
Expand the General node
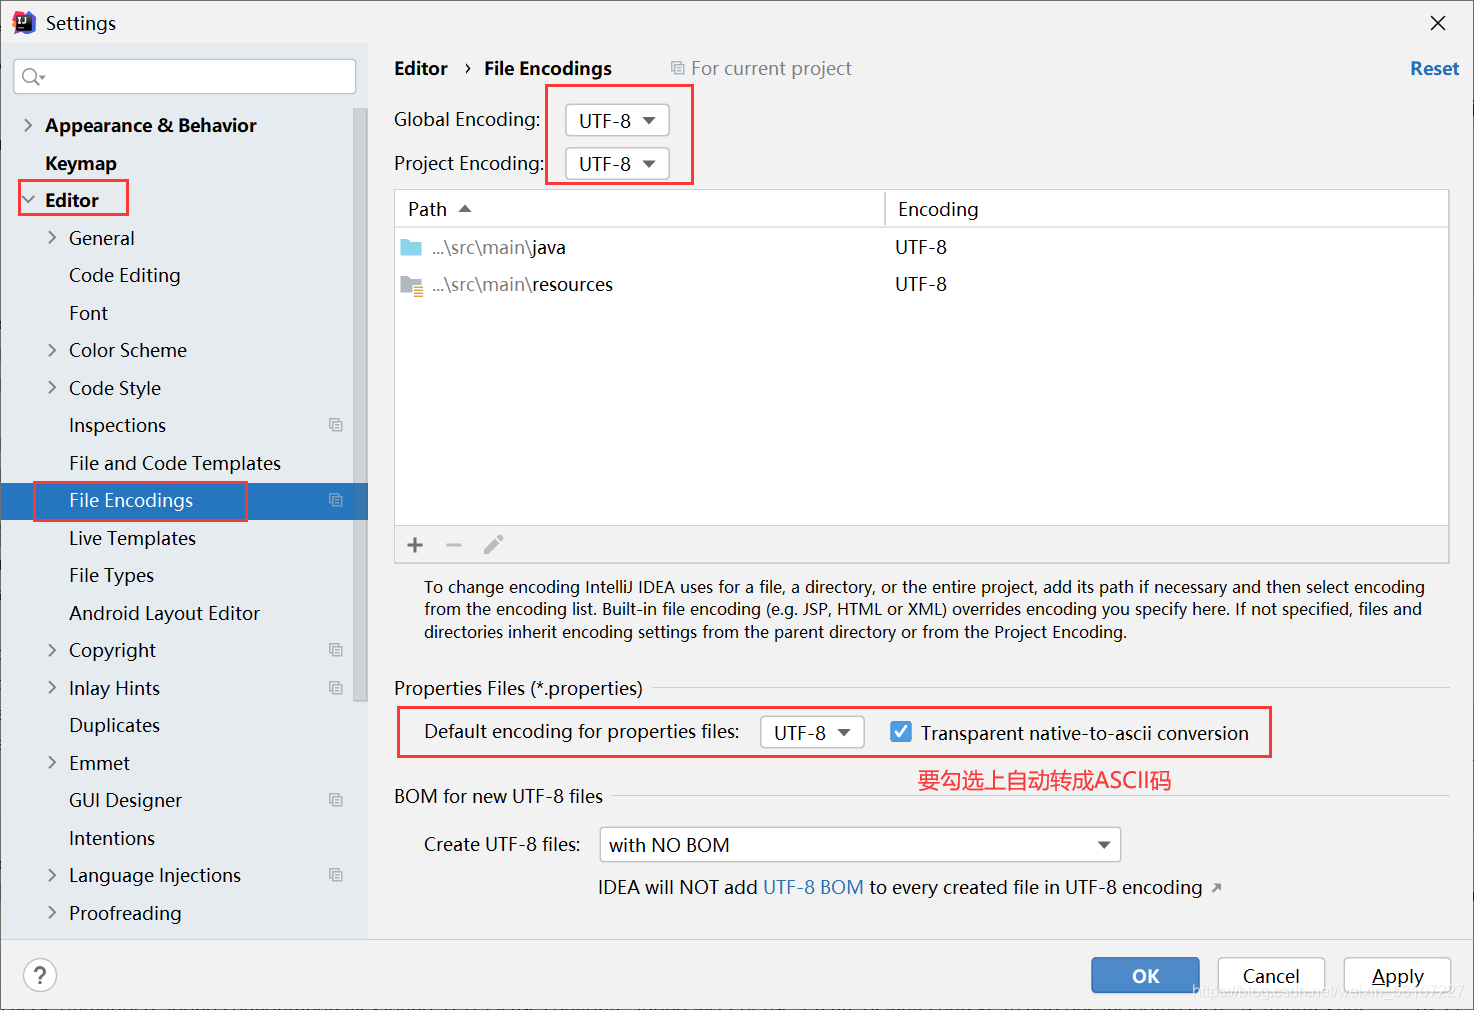point(52,238)
